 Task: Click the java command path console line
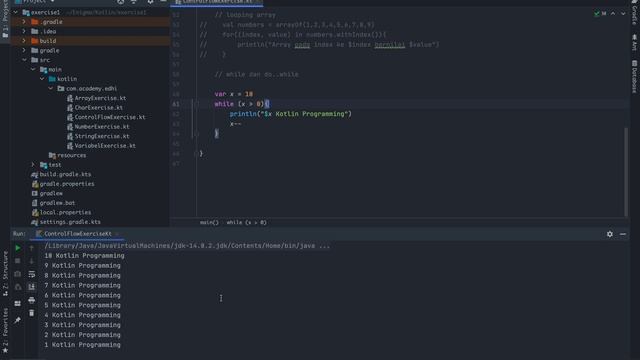187,246
